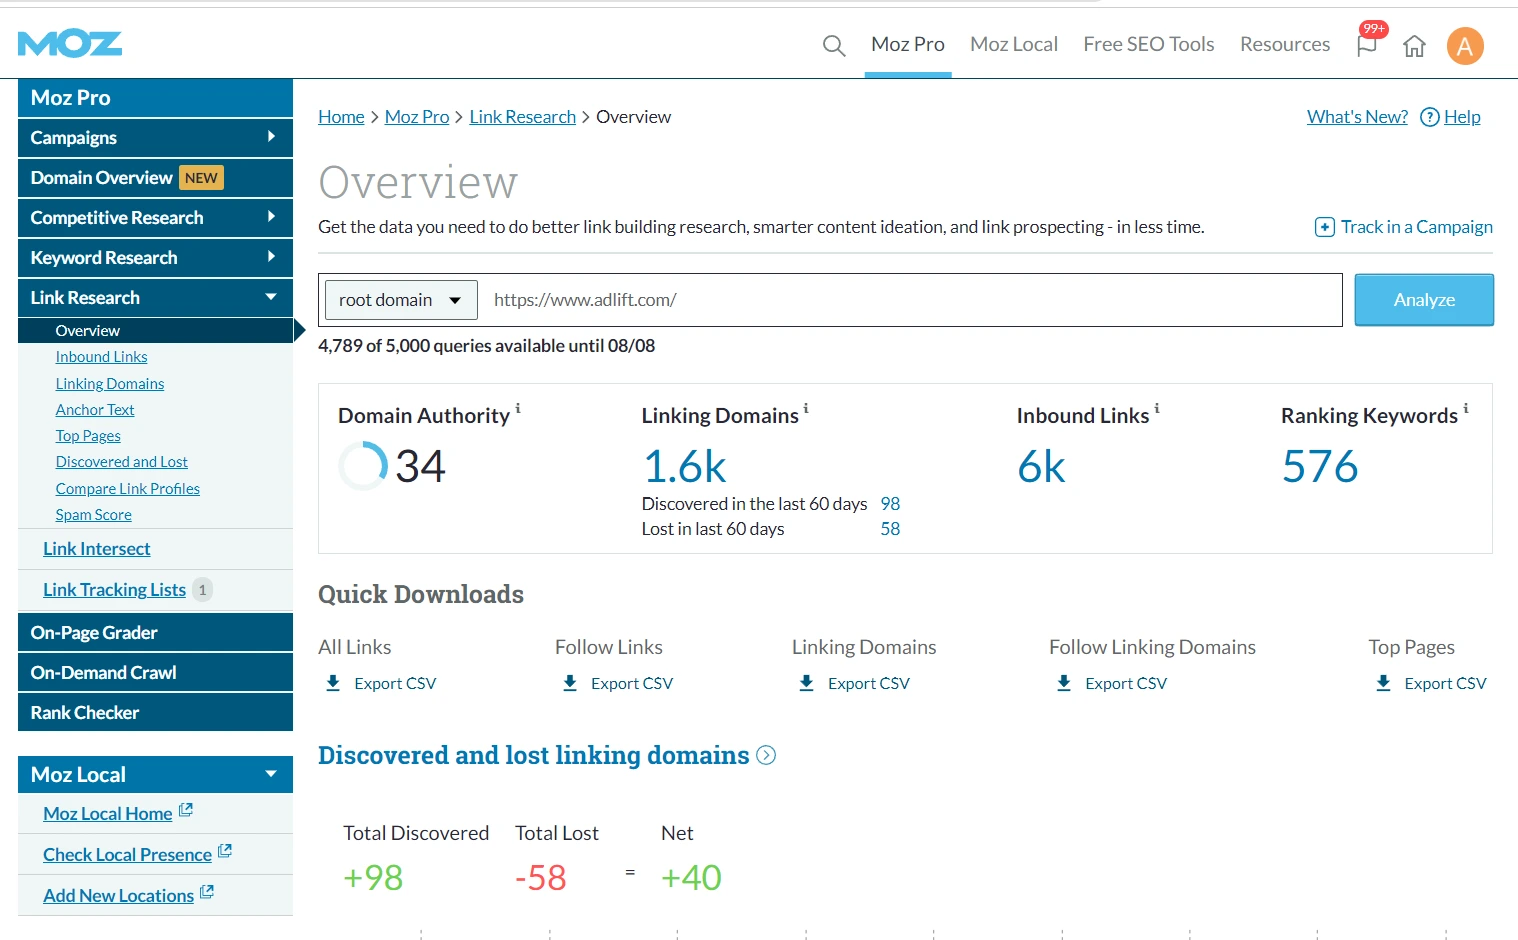1518x940 pixels.
Task: Open Free SEO Tools menu
Action: (1149, 44)
